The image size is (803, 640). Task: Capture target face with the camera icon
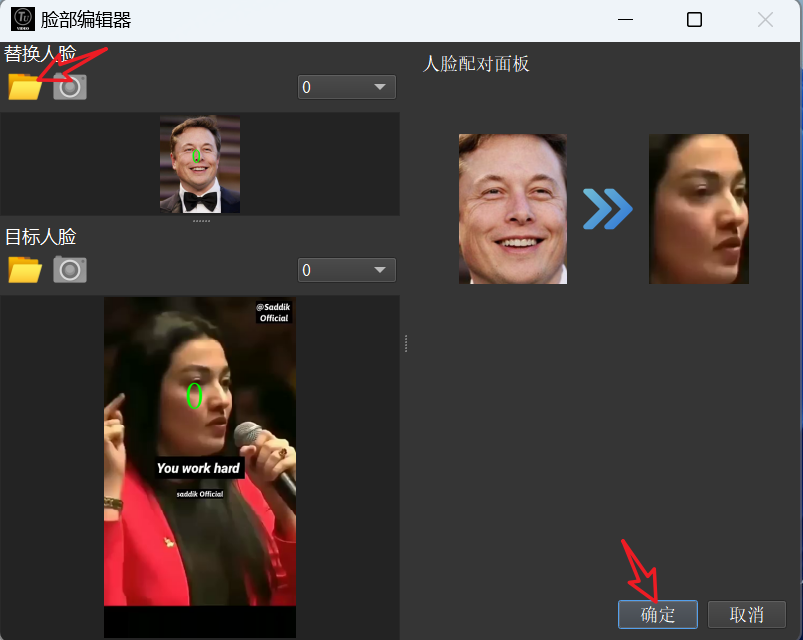[68, 270]
